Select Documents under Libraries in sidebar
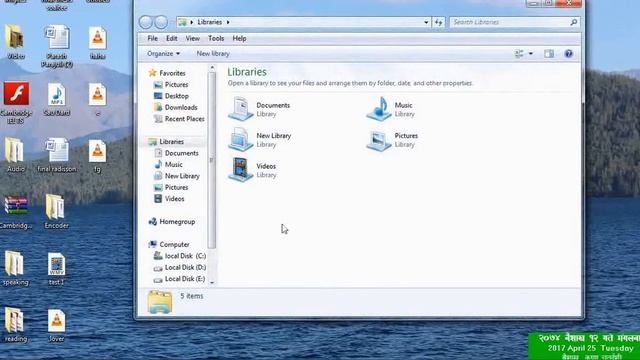This screenshot has height=360, width=640. [x=176, y=153]
